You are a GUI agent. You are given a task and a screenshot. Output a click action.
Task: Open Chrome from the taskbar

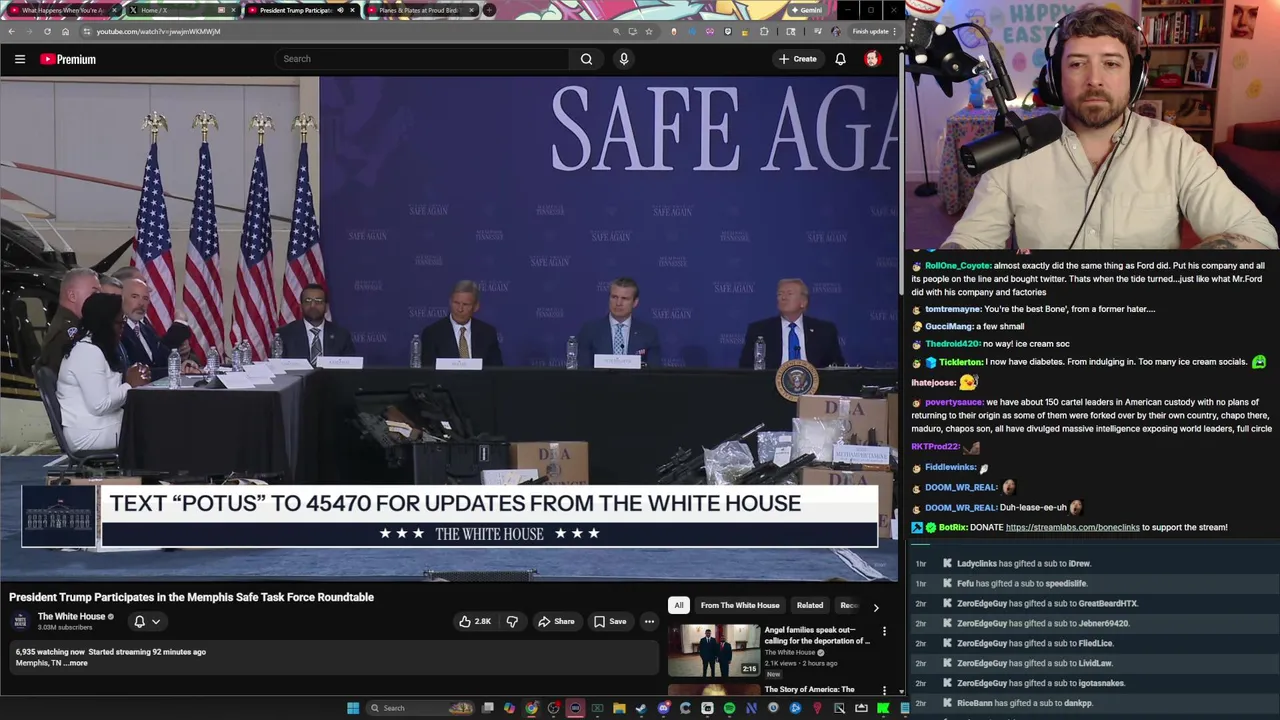coord(531,708)
